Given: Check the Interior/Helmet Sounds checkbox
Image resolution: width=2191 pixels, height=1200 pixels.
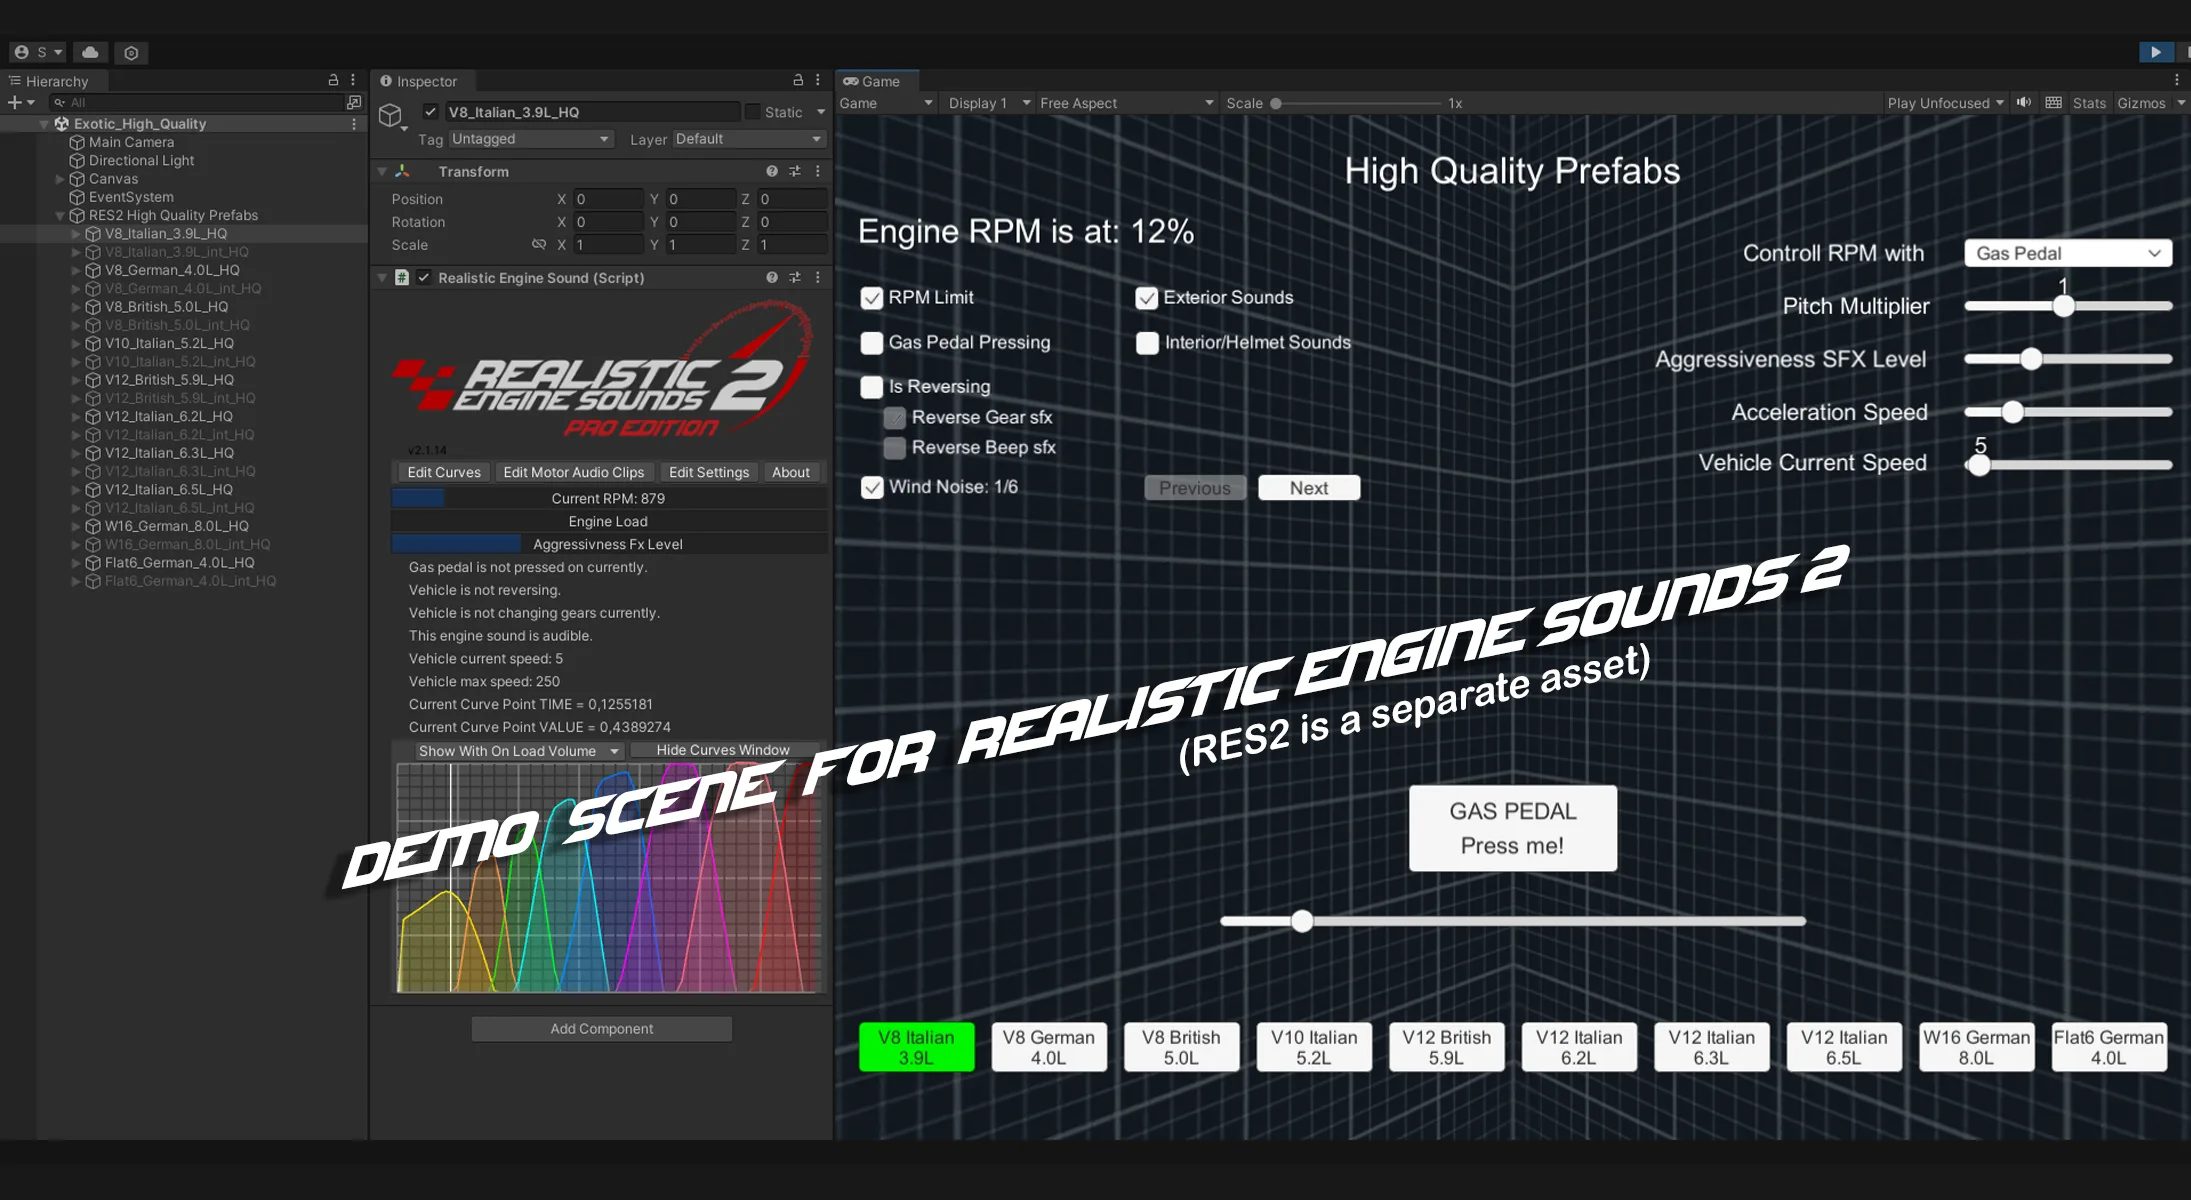Looking at the screenshot, I should [x=1147, y=343].
